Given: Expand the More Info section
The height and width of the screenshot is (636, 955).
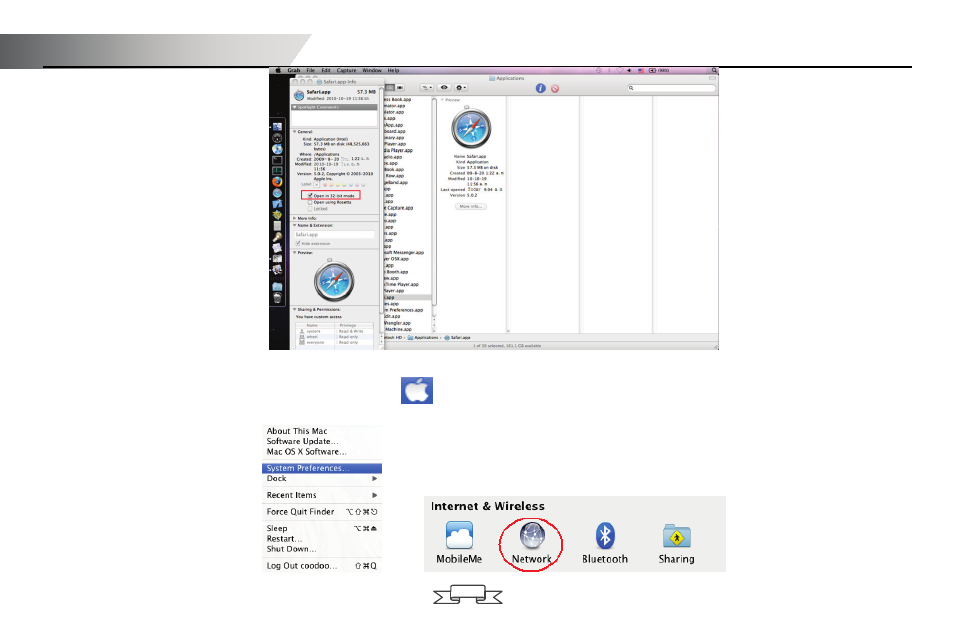Looking at the screenshot, I should [x=295, y=218].
